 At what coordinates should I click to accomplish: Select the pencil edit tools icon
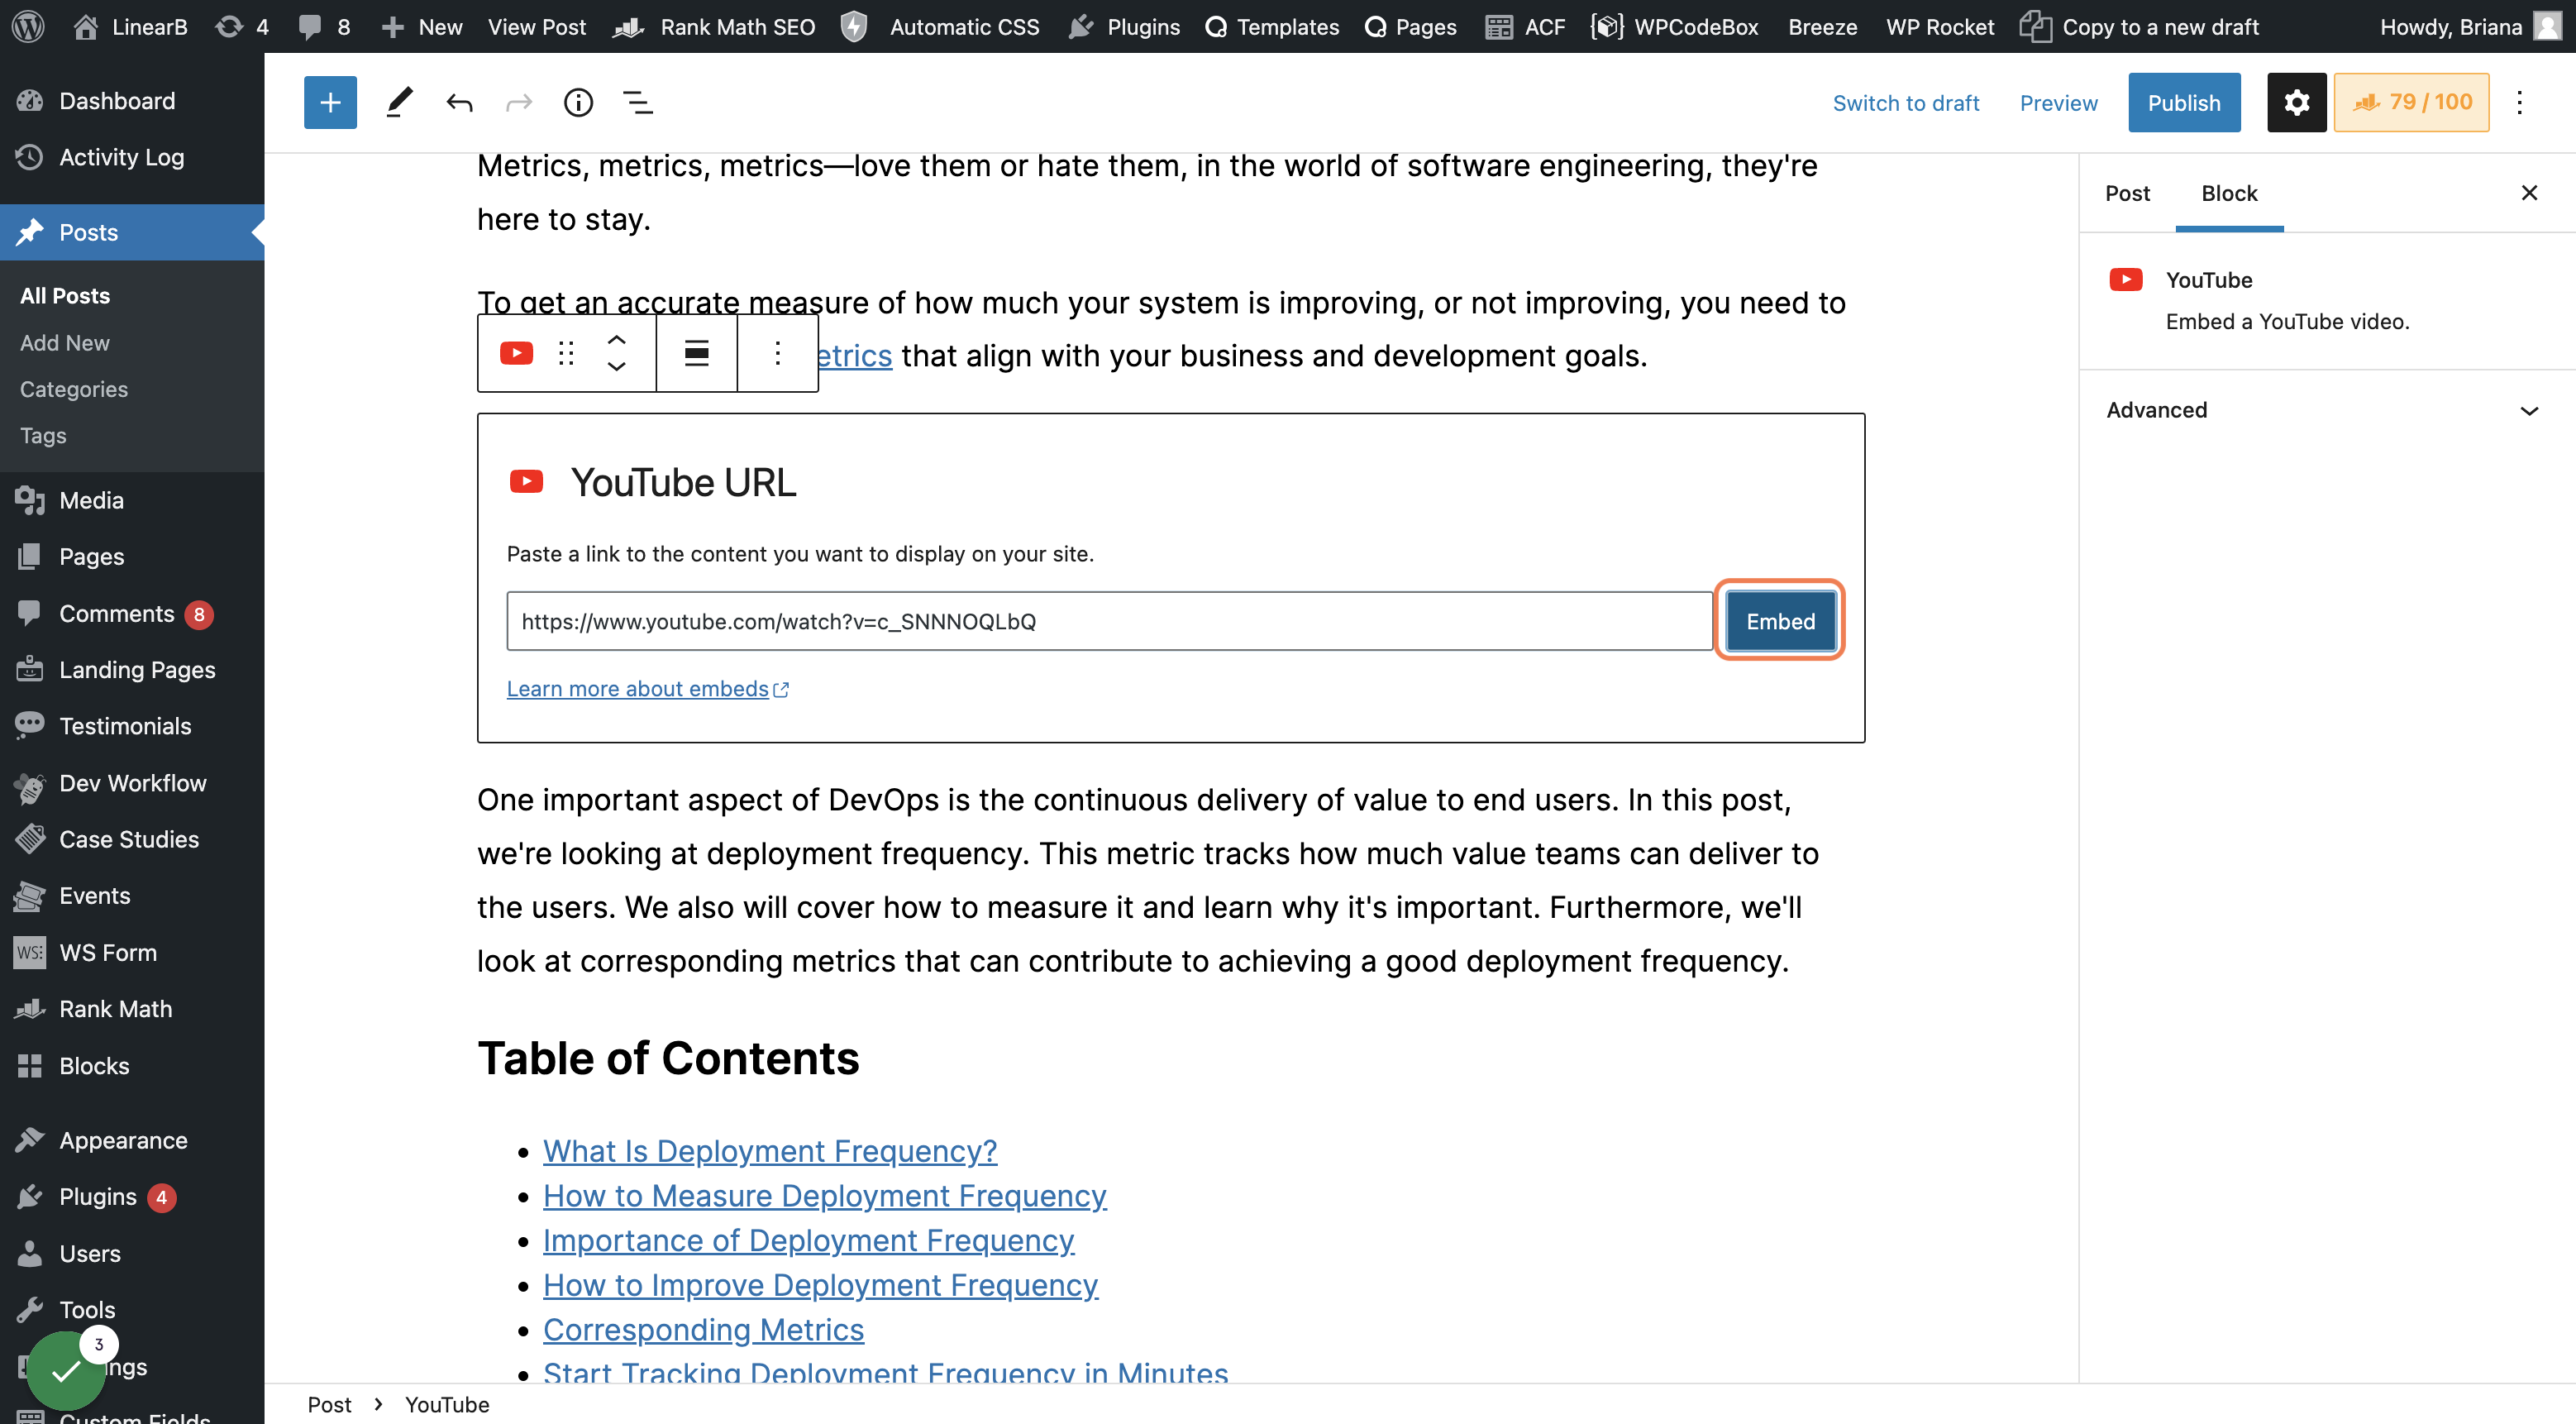tap(399, 102)
